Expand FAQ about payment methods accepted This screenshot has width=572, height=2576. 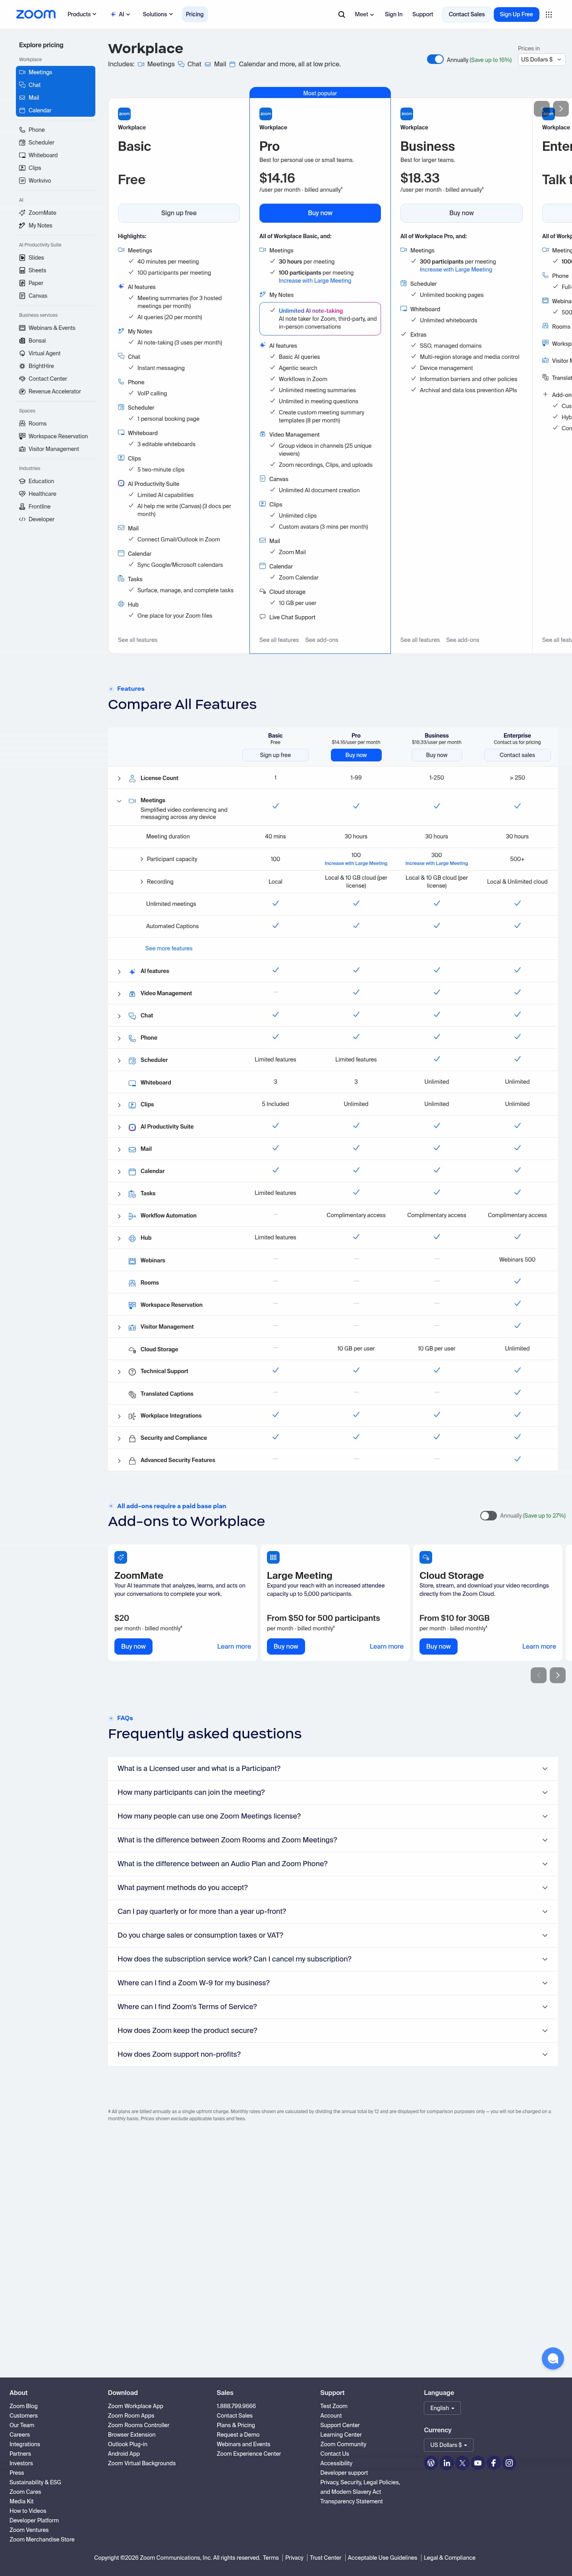332,1888
